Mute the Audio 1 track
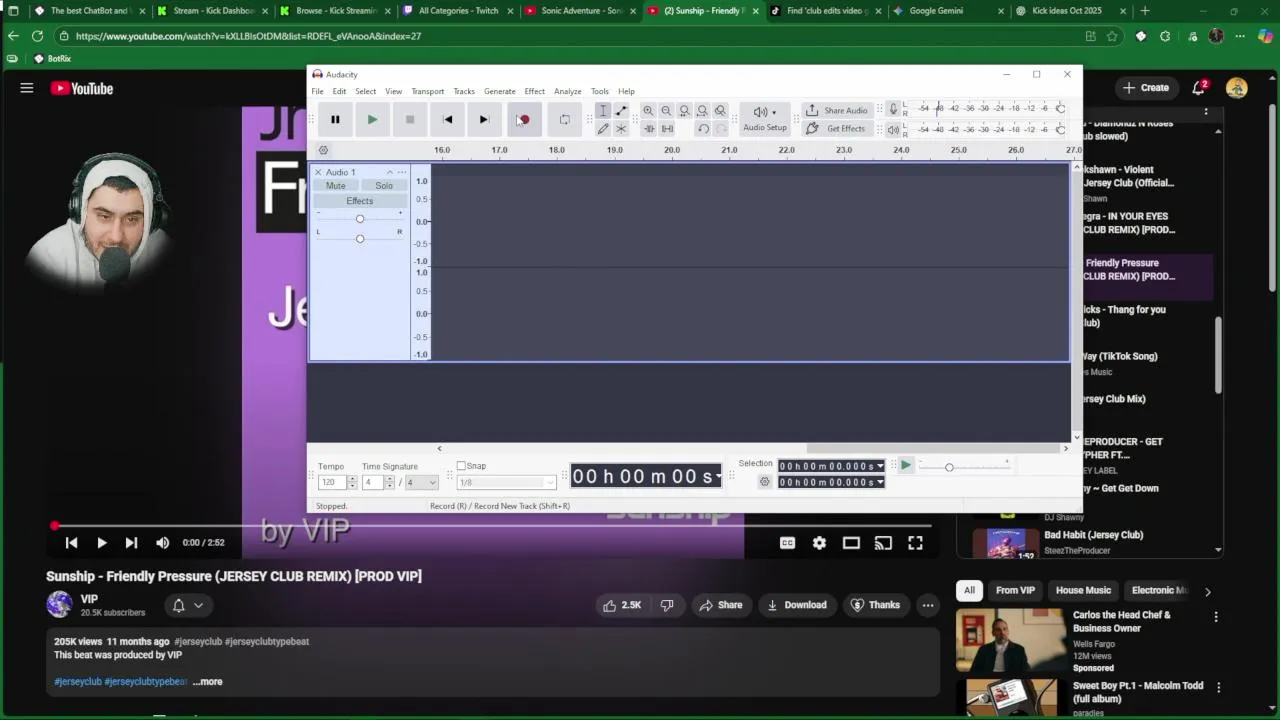The width and height of the screenshot is (1280, 720). tap(336, 186)
